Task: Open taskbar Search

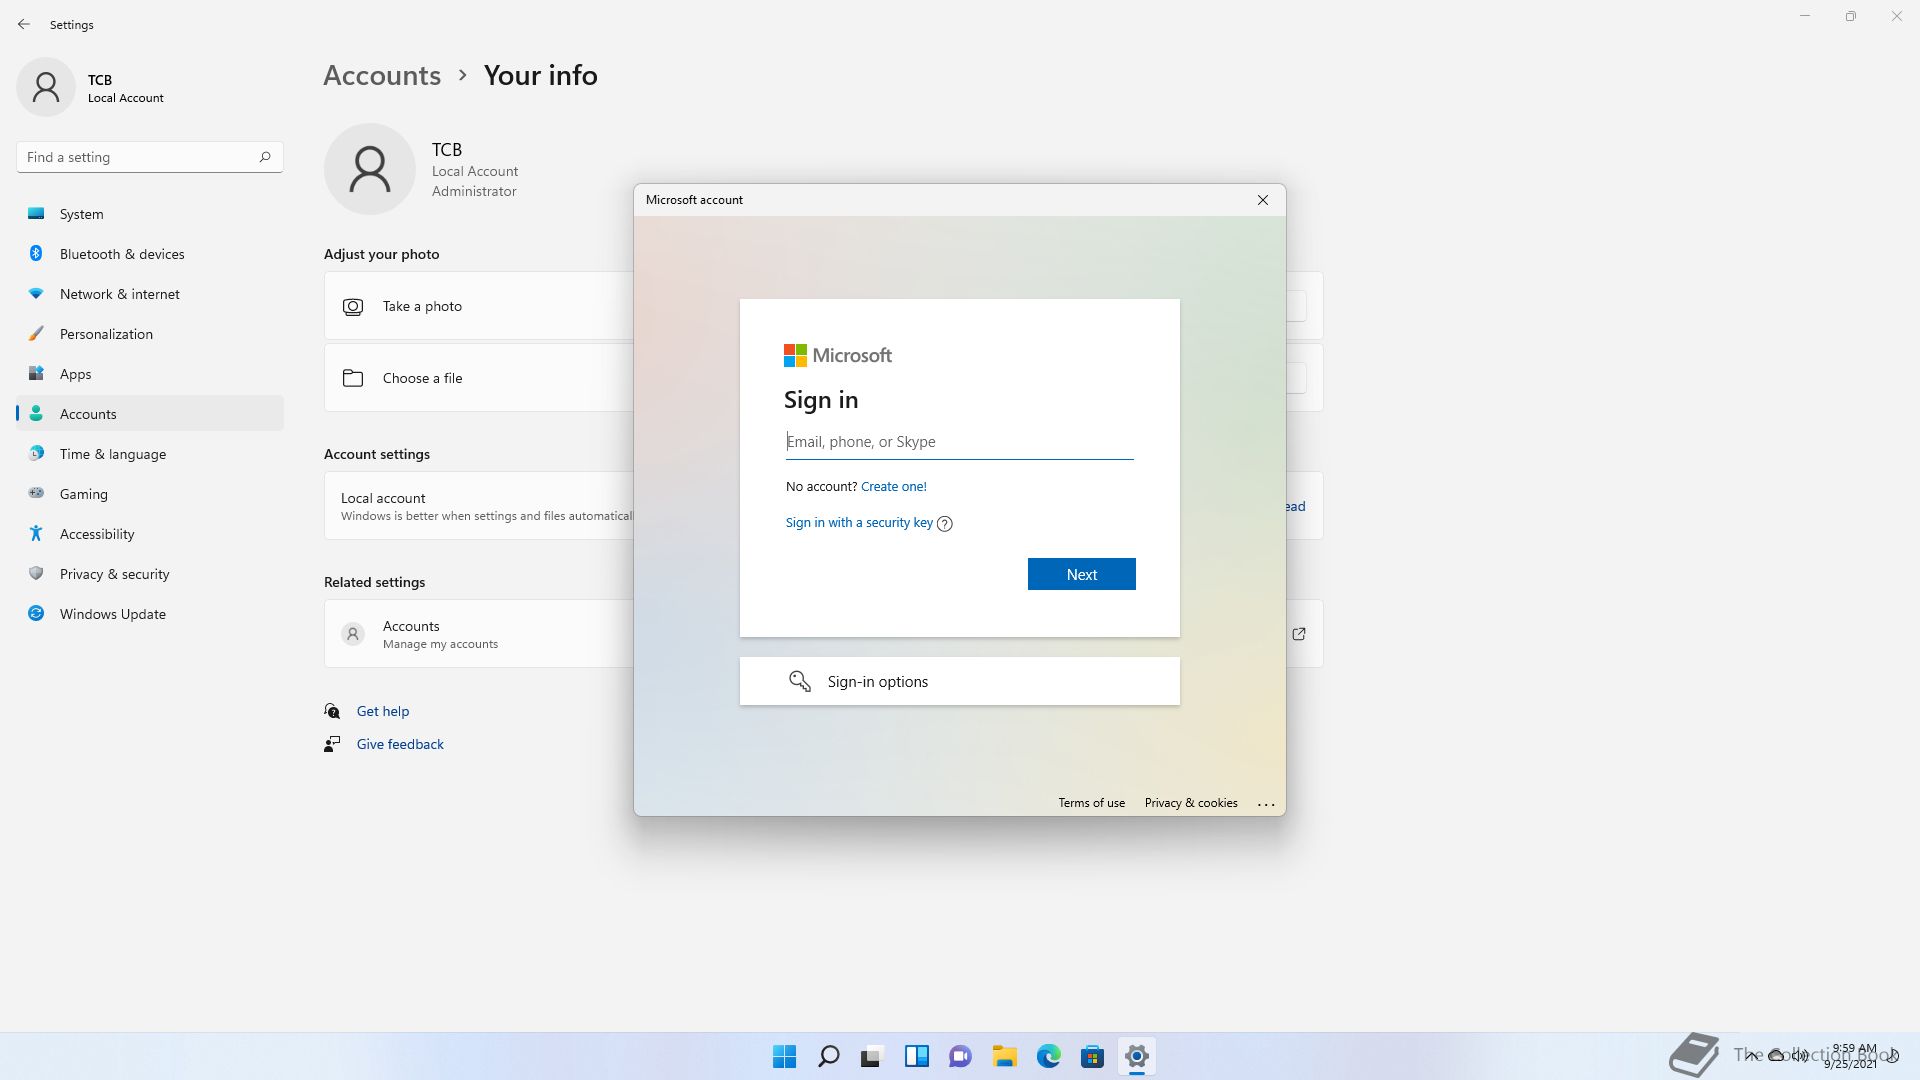Action: [829, 1056]
